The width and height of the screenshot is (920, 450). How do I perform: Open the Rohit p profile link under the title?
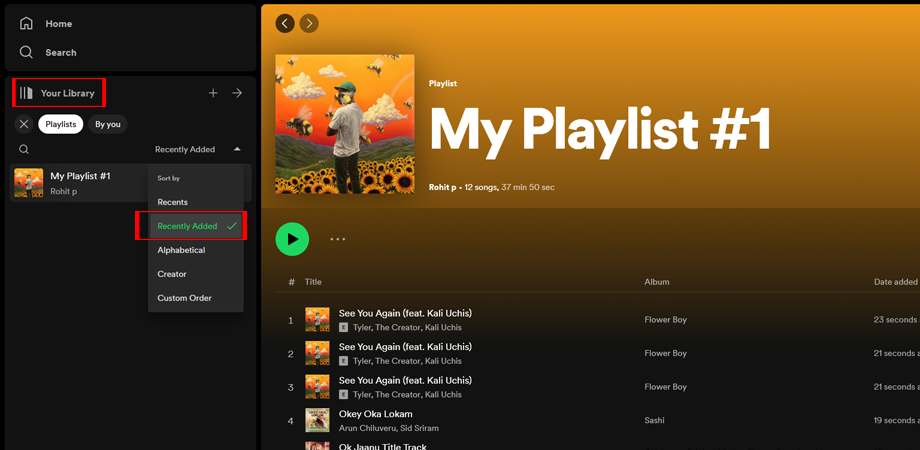pyautogui.click(x=443, y=187)
